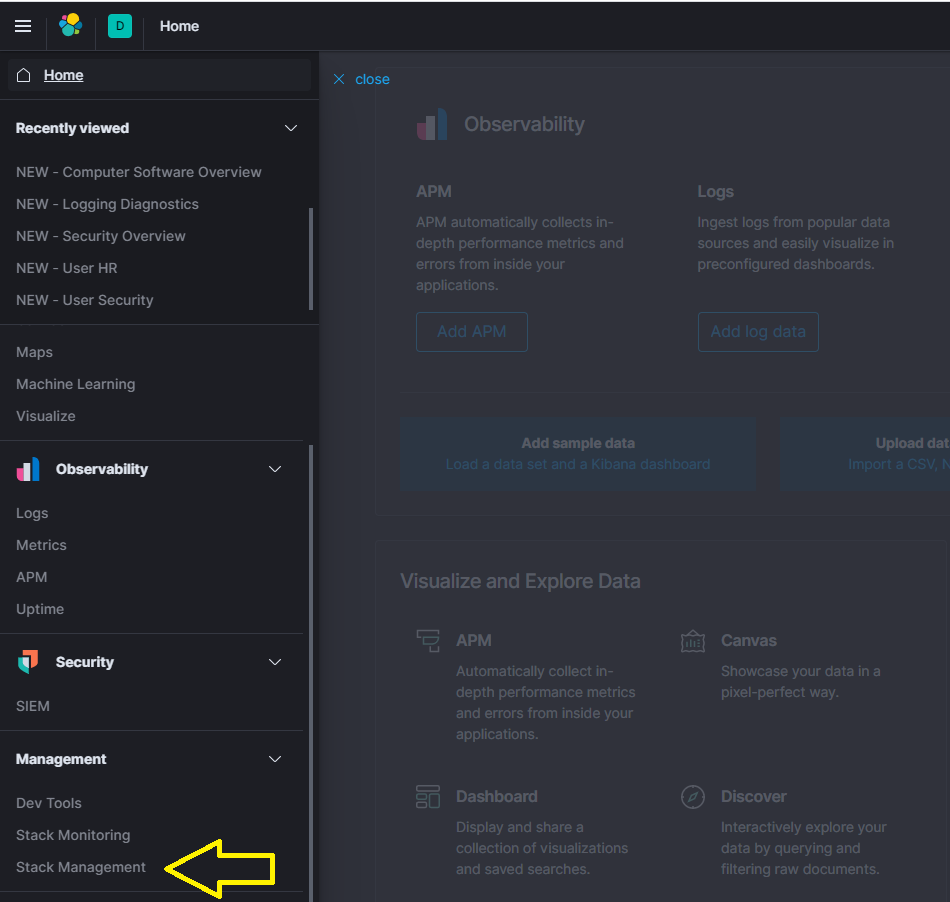Click the Canvas heading

click(749, 641)
